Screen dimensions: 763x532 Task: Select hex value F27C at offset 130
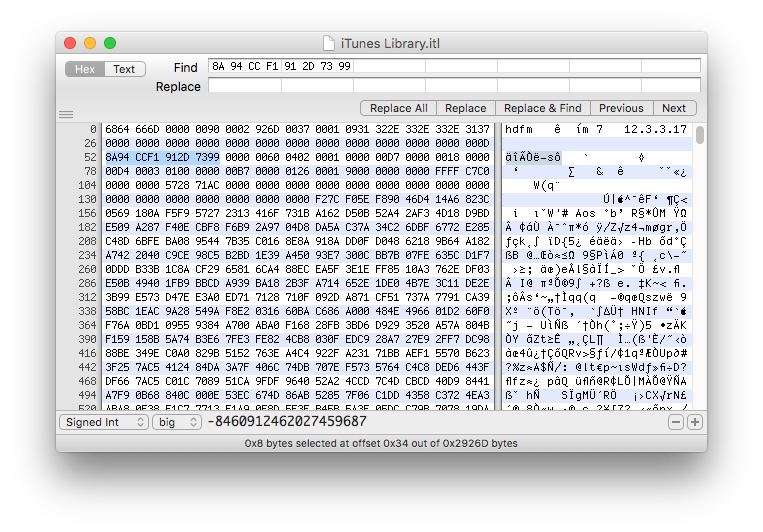(x=327, y=200)
